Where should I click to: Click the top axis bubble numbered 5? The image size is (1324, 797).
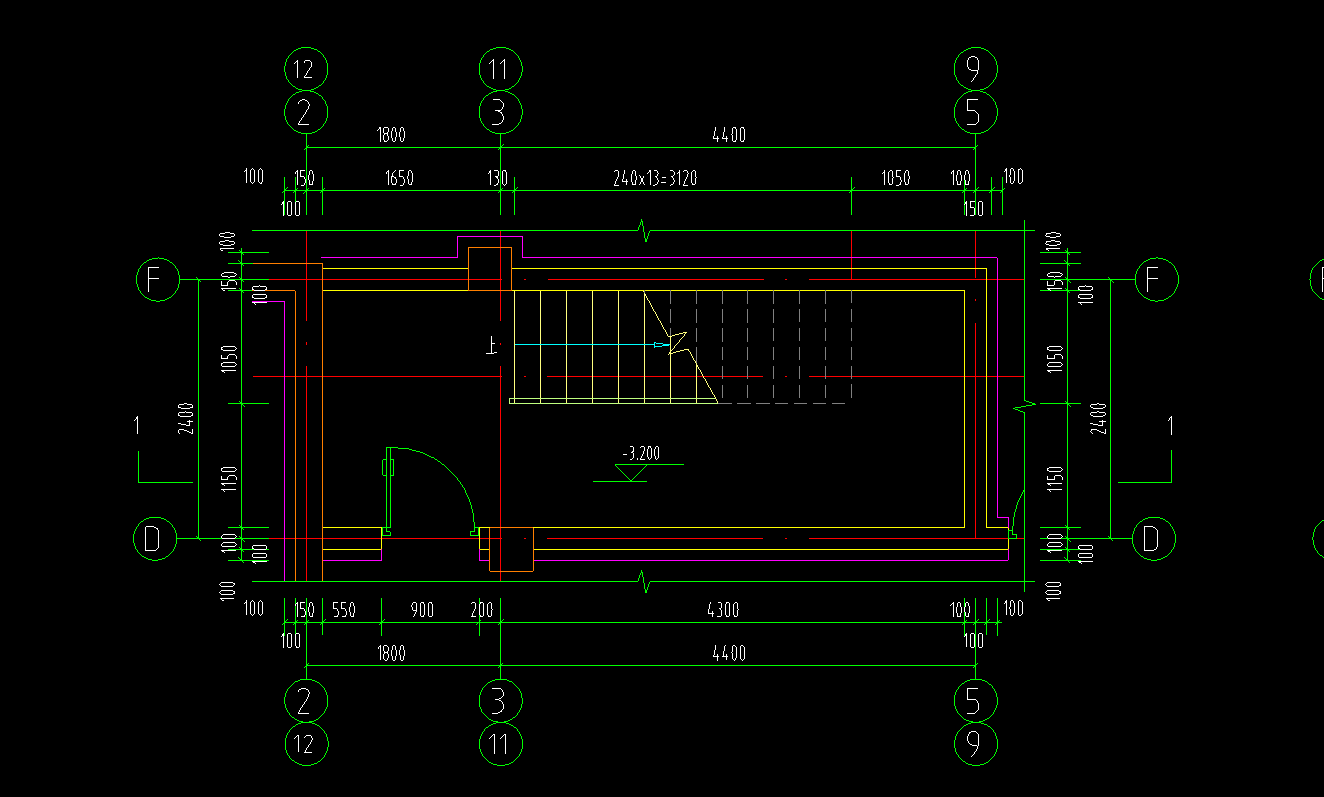(x=974, y=112)
